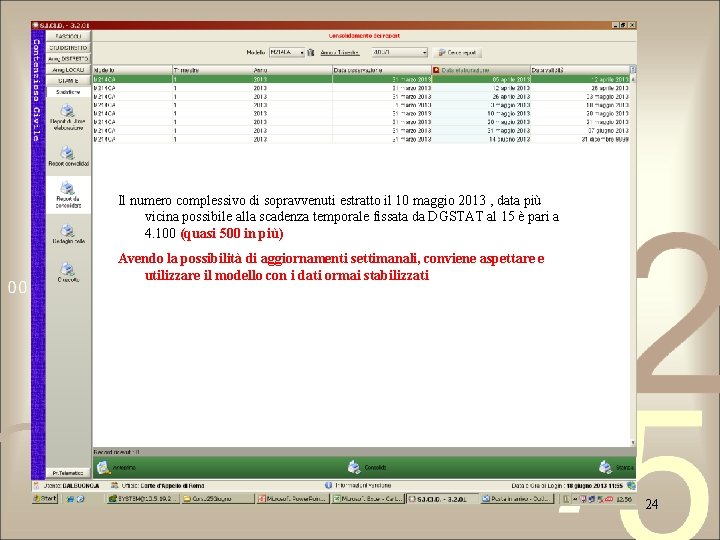Sort by the Data elaborazione column header
The image size is (720, 540).
click(x=481, y=70)
